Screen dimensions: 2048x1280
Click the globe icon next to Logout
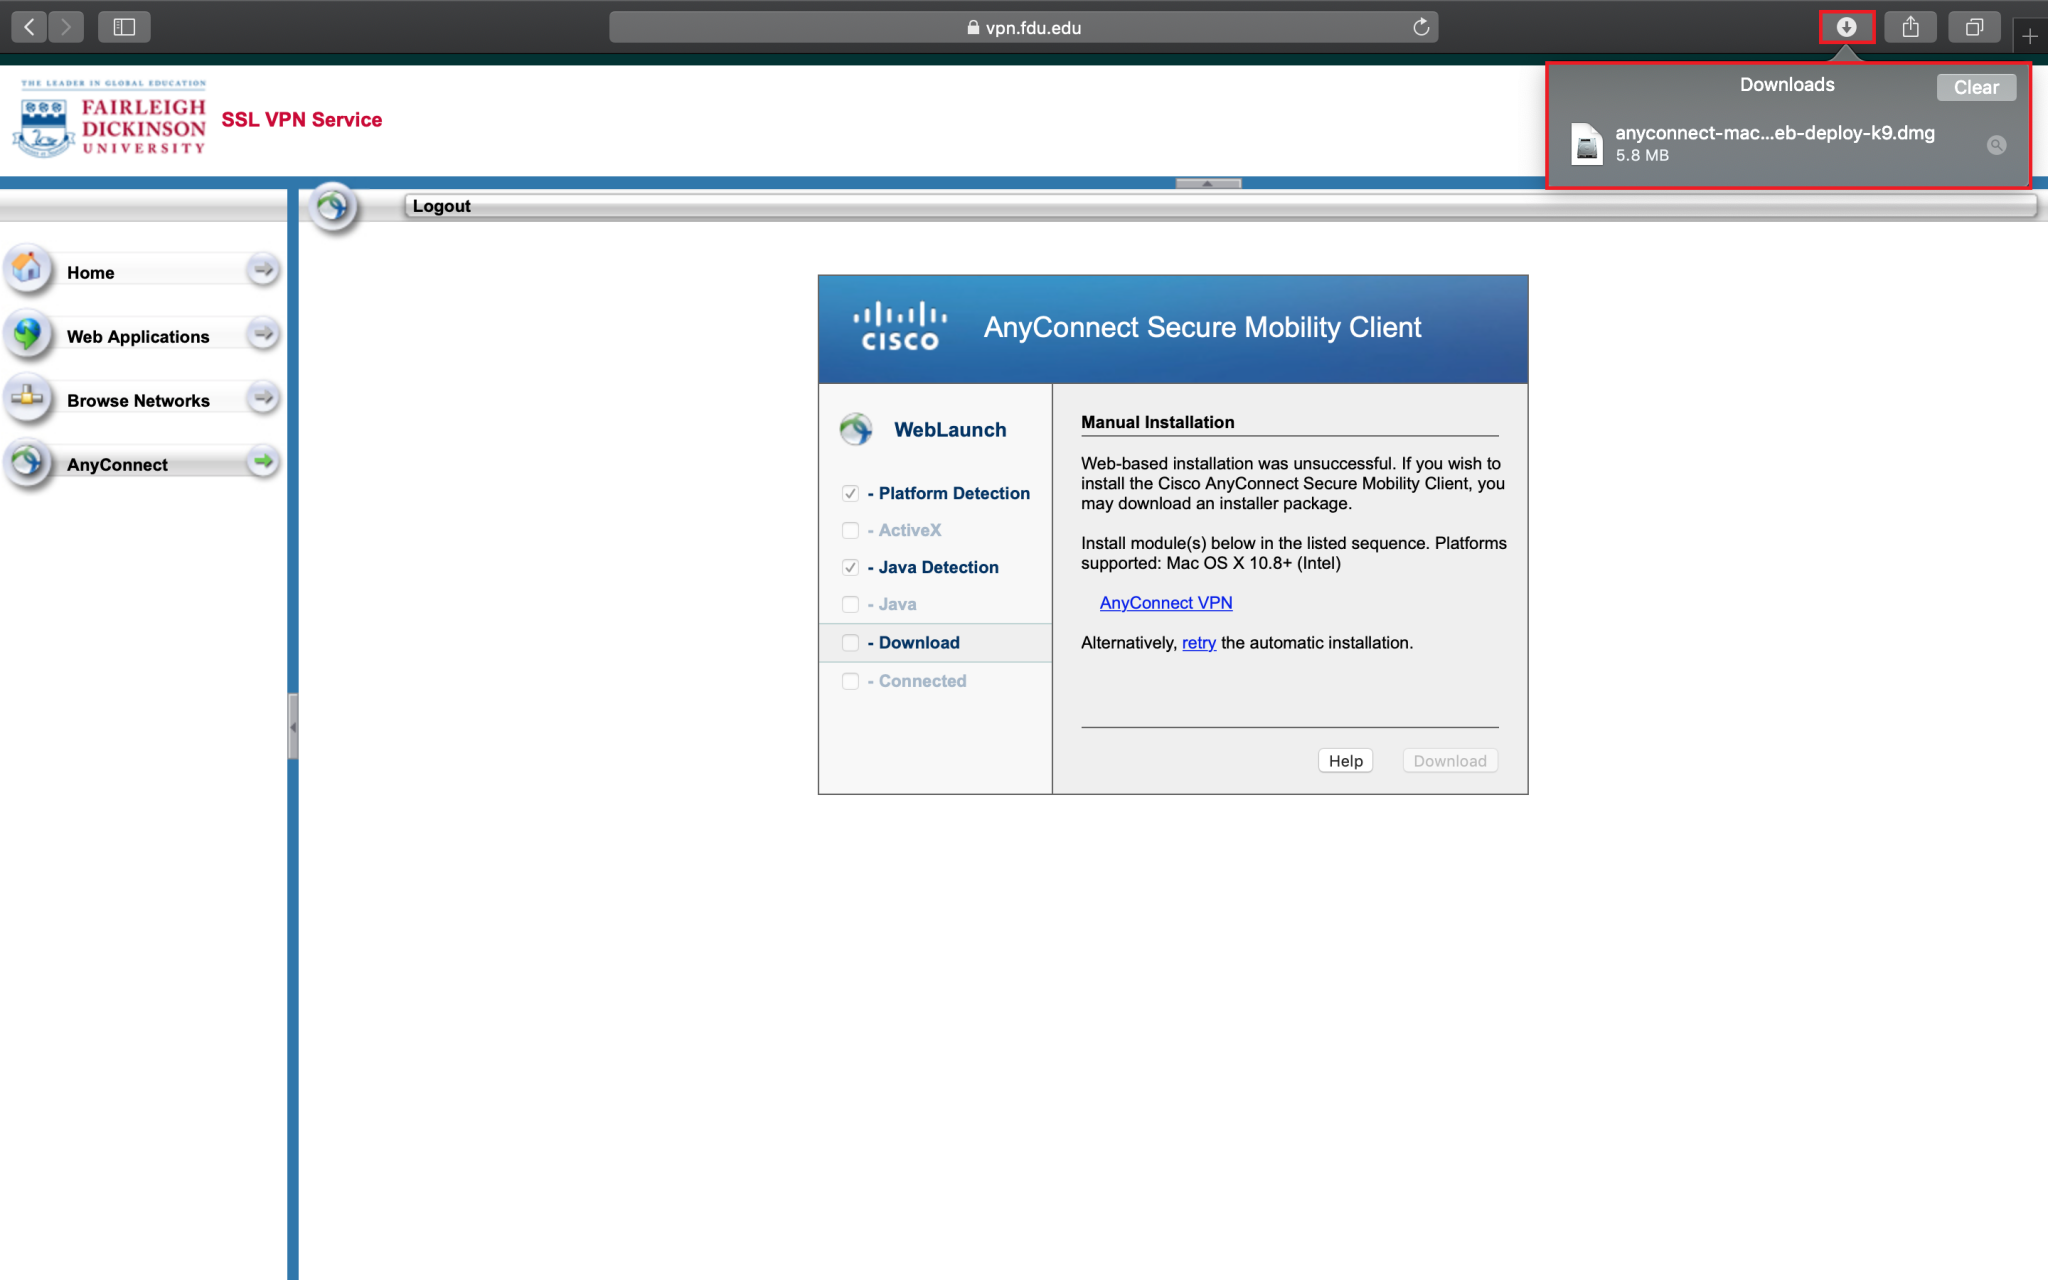[333, 207]
